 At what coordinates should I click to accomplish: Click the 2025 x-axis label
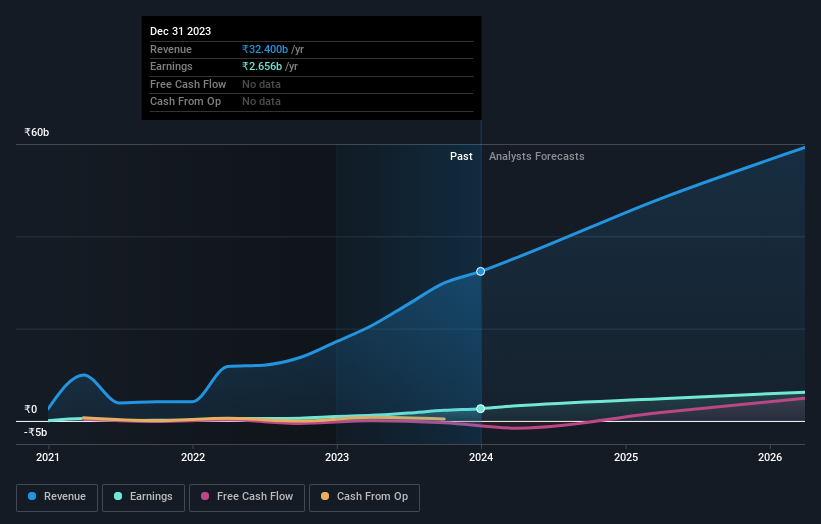pyautogui.click(x=626, y=458)
